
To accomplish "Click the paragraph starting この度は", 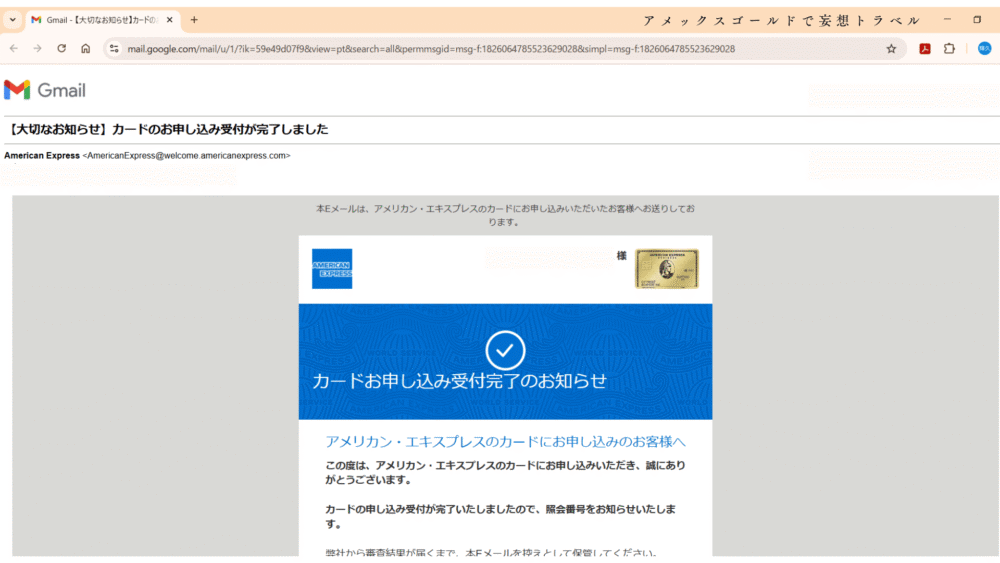I will [505, 472].
